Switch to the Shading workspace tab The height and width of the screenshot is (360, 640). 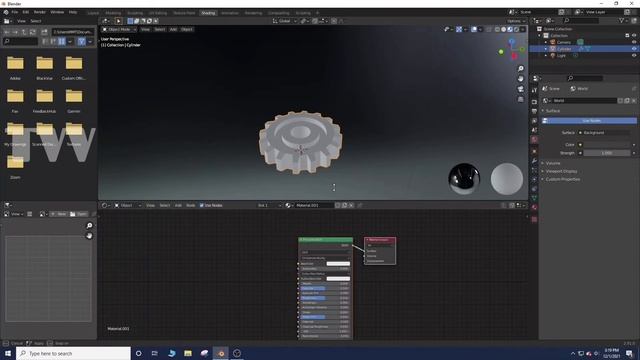click(x=208, y=13)
